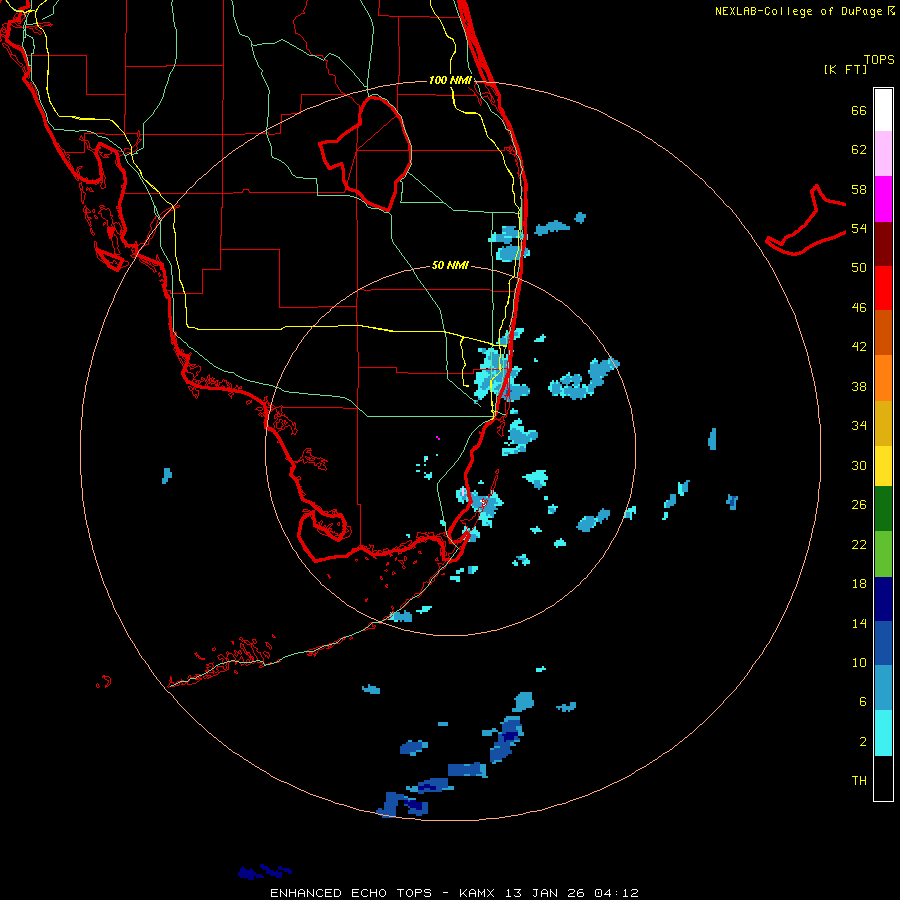Select the dark maroon legend color segment
The image size is (900, 900).
883,243
